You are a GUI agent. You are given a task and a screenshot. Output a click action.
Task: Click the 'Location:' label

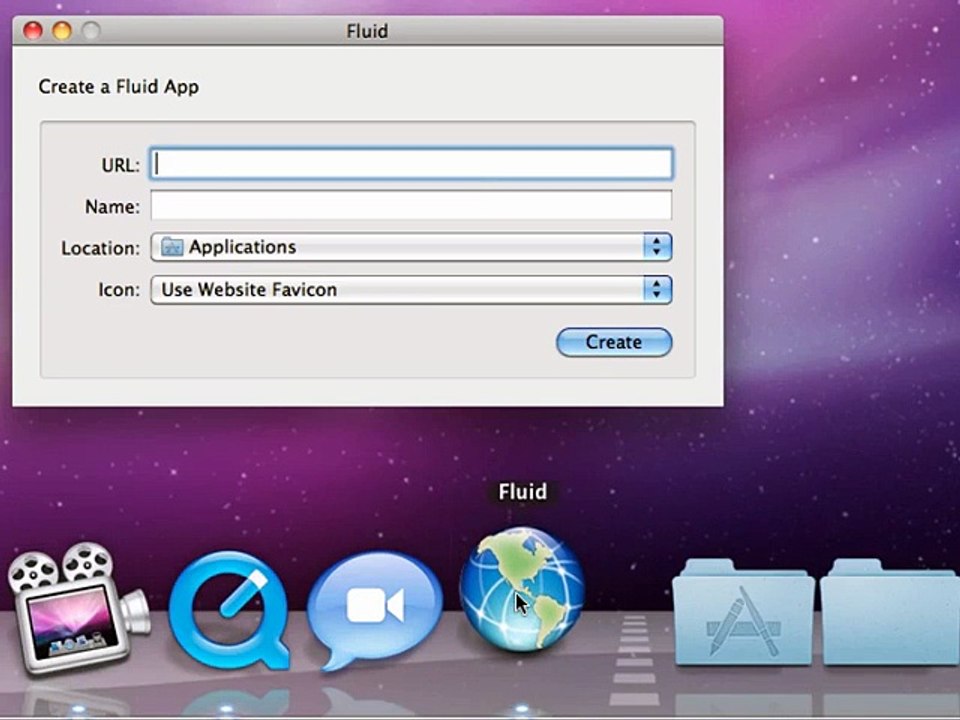click(x=100, y=249)
